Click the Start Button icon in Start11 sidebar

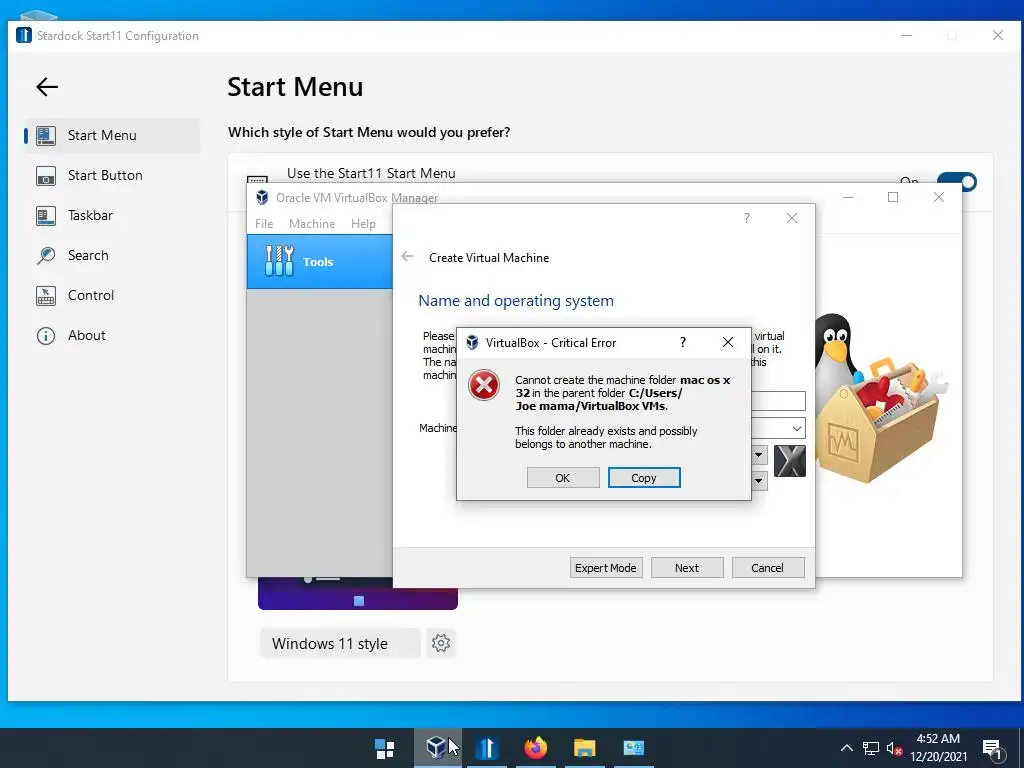(x=46, y=176)
